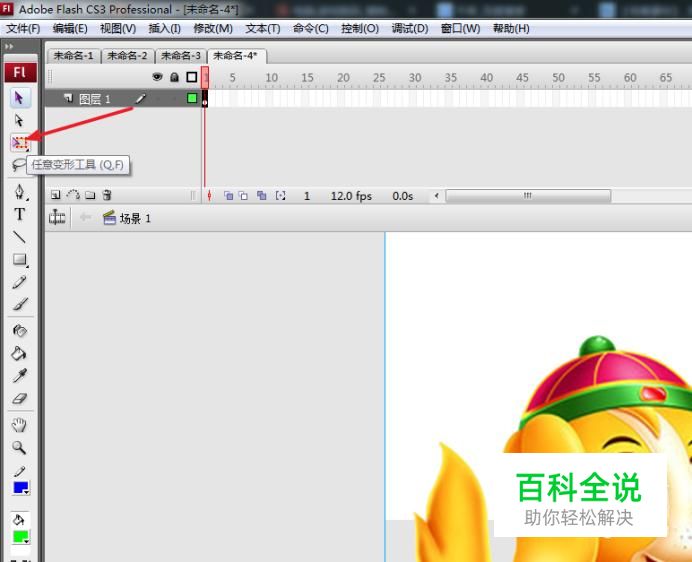Open the 插入(I) menu

pos(165,29)
